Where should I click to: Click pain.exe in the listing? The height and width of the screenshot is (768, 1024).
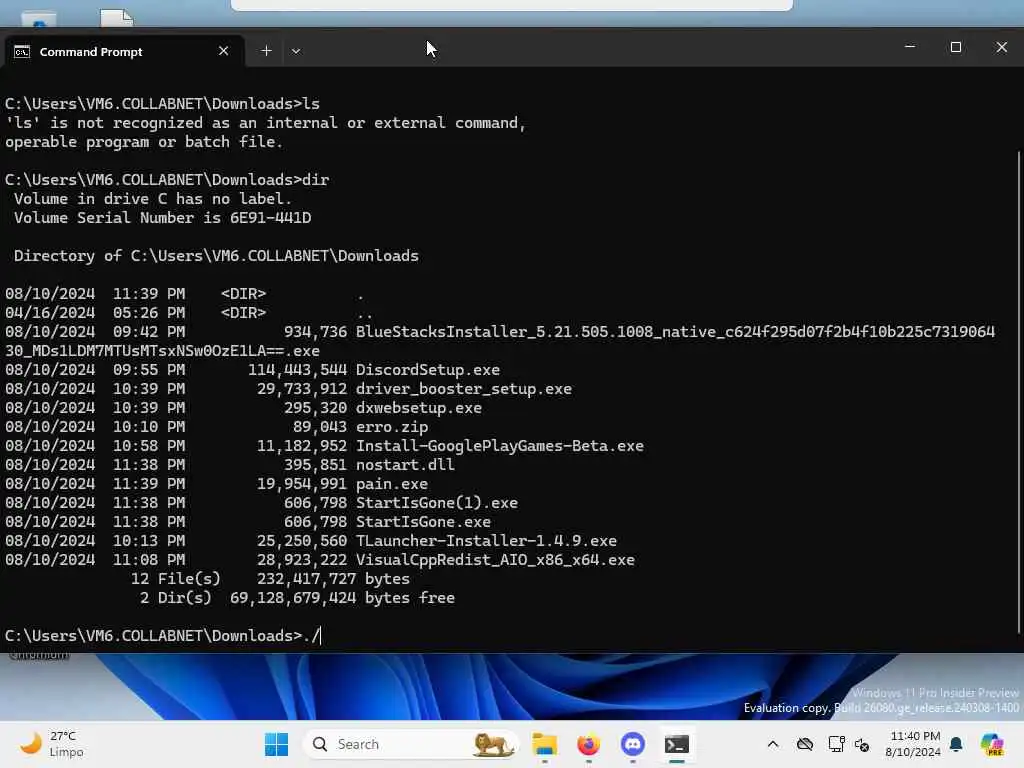pyautogui.click(x=392, y=484)
